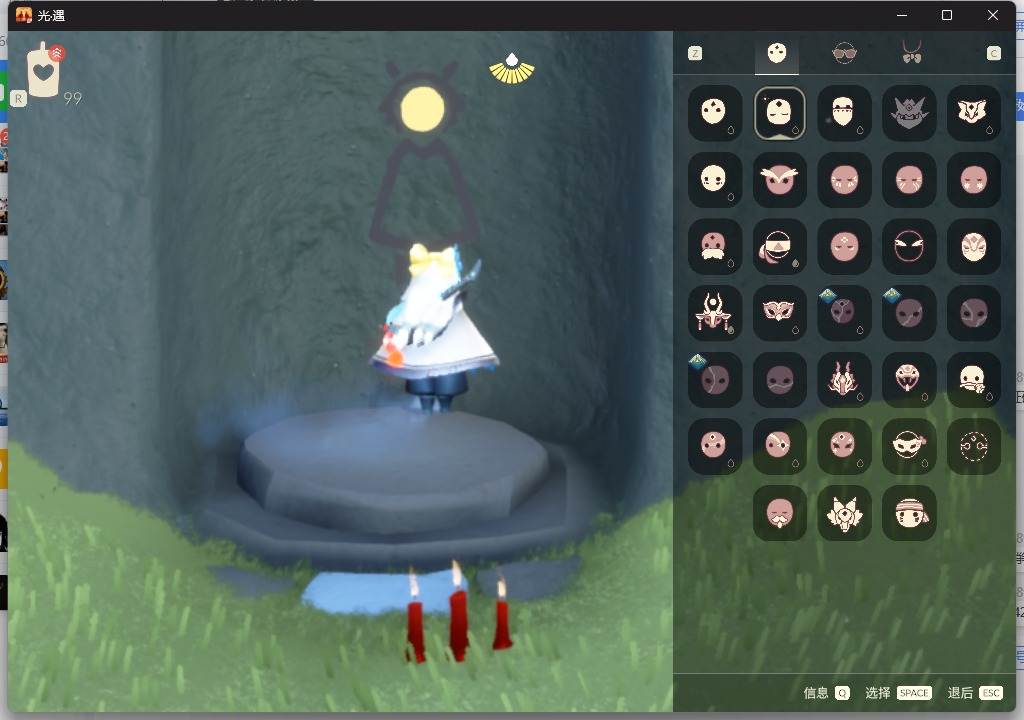Switch to the glasses accessory tab

(844, 54)
